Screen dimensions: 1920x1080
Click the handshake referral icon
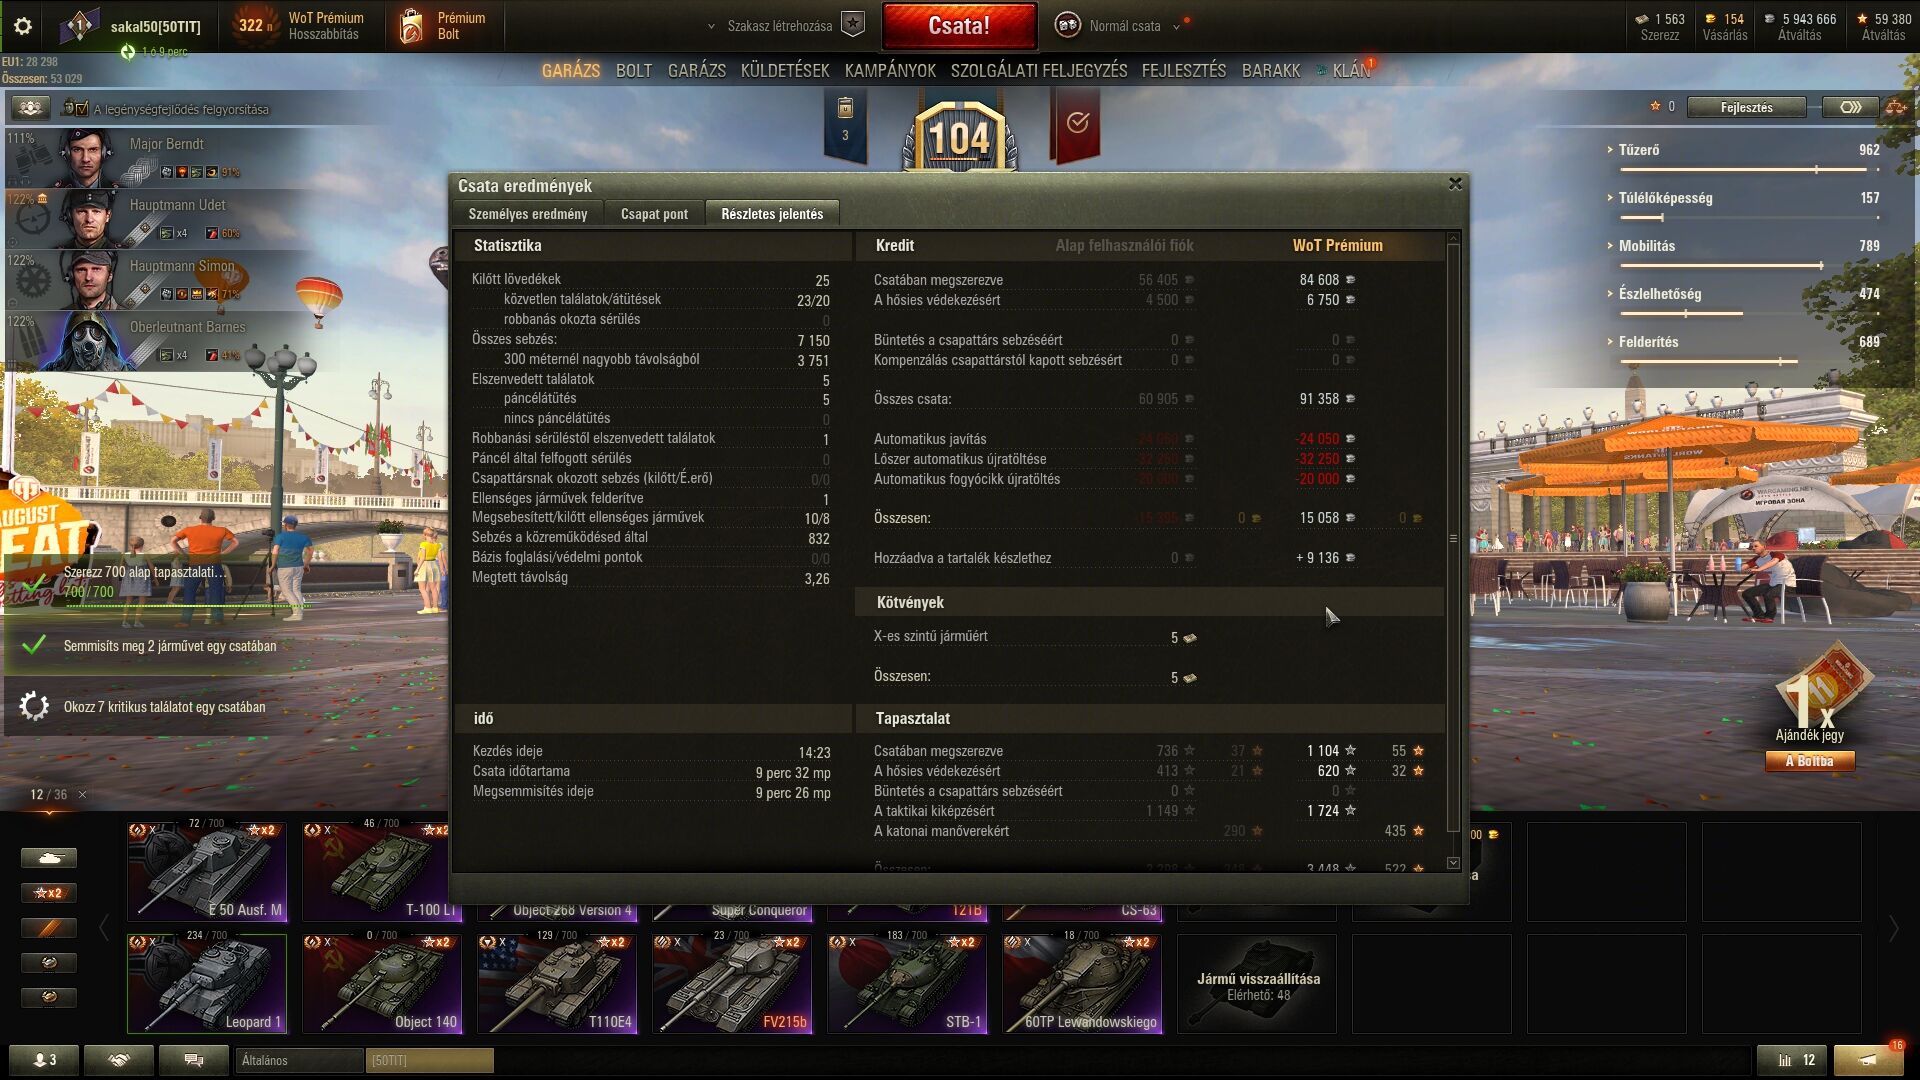coord(119,1060)
